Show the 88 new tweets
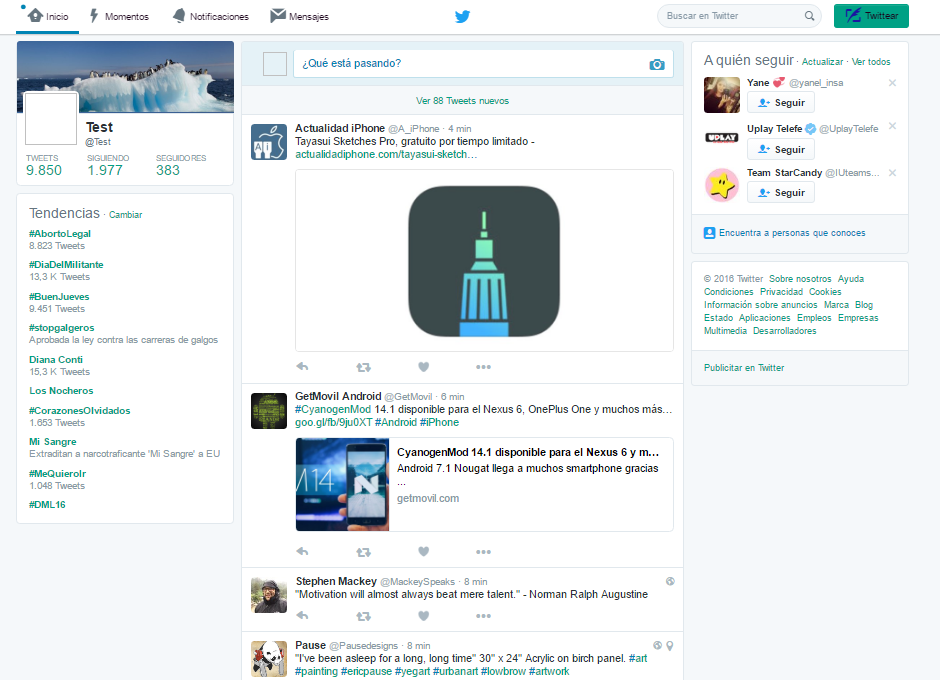The image size is (940, 680). pos(462,101)
